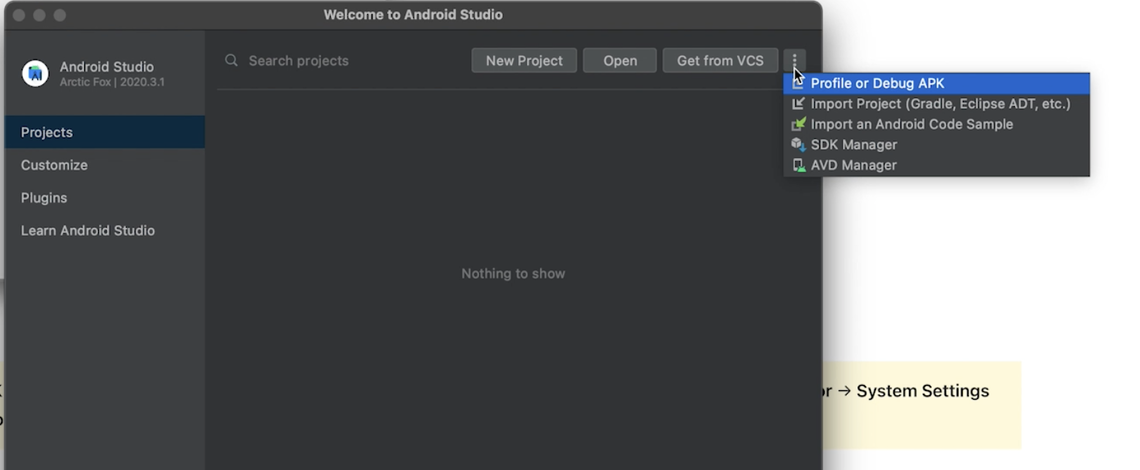The image size is (1140, 470).
Task: Focus the Search projects field
Action: pyautogui.click(x=342, y=60)
